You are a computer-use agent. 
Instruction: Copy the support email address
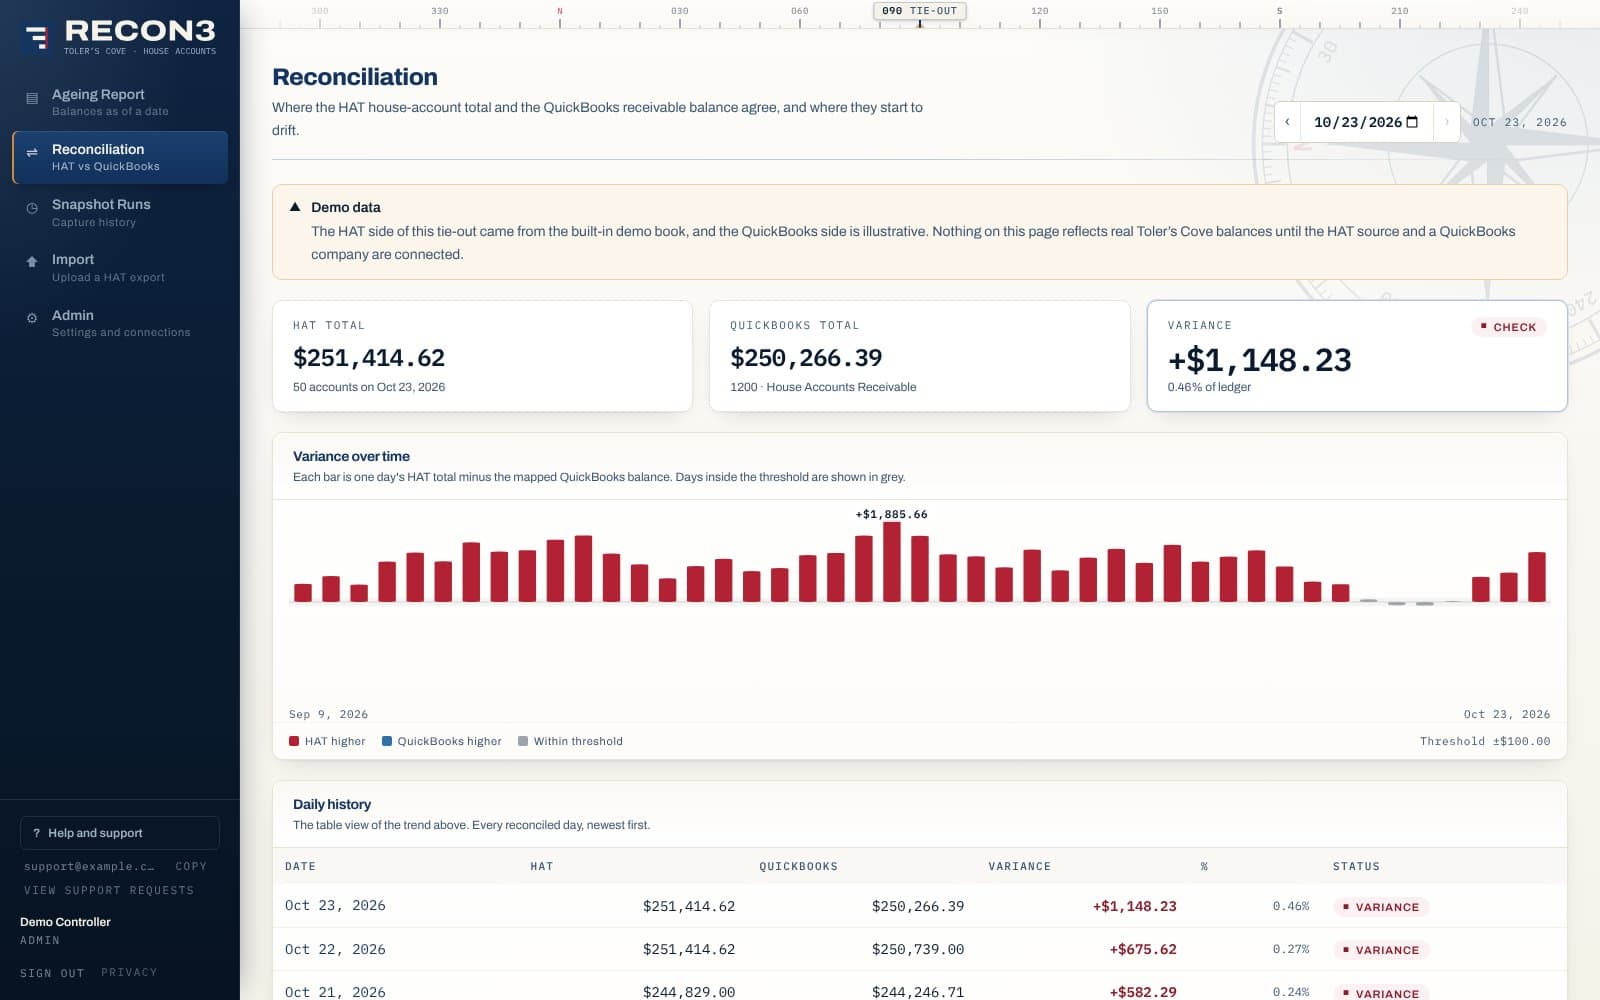pos(191,866)
